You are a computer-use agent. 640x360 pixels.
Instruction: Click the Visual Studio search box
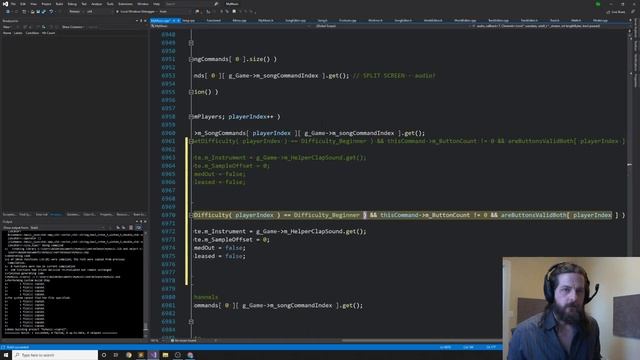188,4
